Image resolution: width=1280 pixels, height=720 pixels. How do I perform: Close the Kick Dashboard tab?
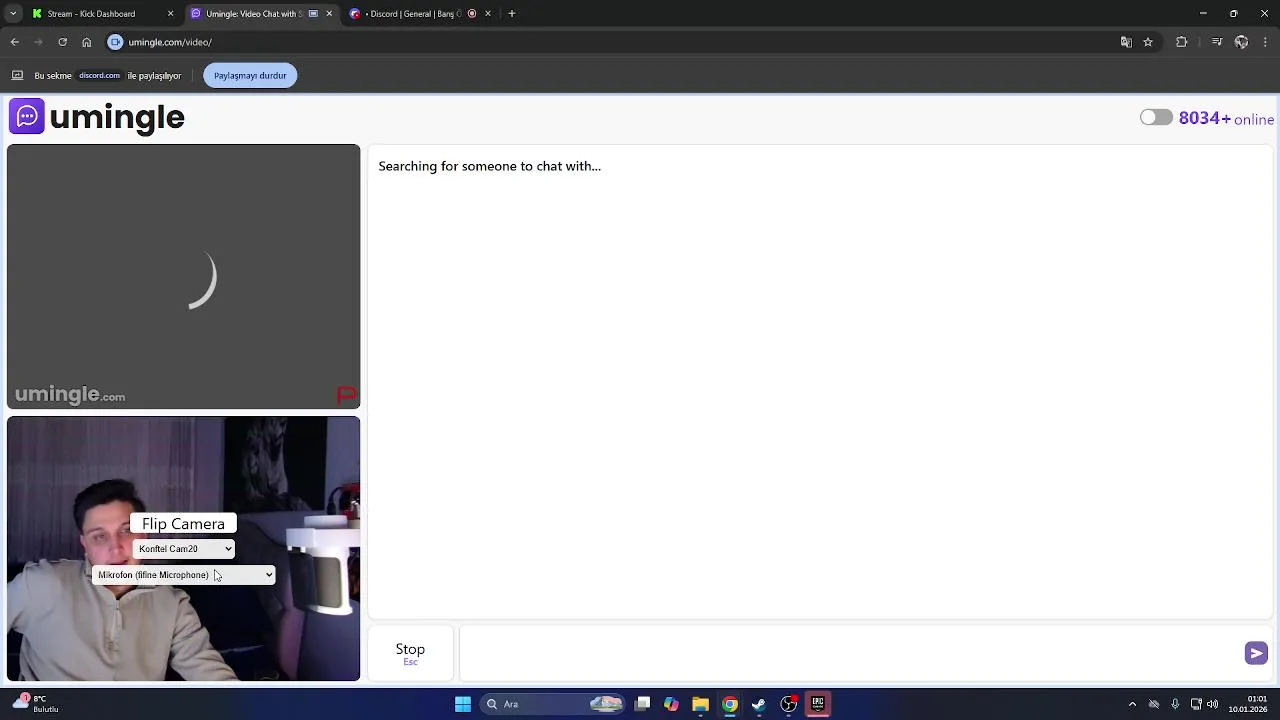pos(170,14)
